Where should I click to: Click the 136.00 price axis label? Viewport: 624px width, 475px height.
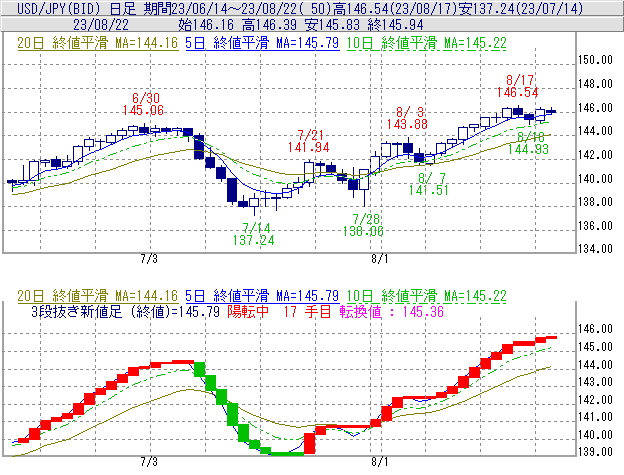tap(595, 226)
